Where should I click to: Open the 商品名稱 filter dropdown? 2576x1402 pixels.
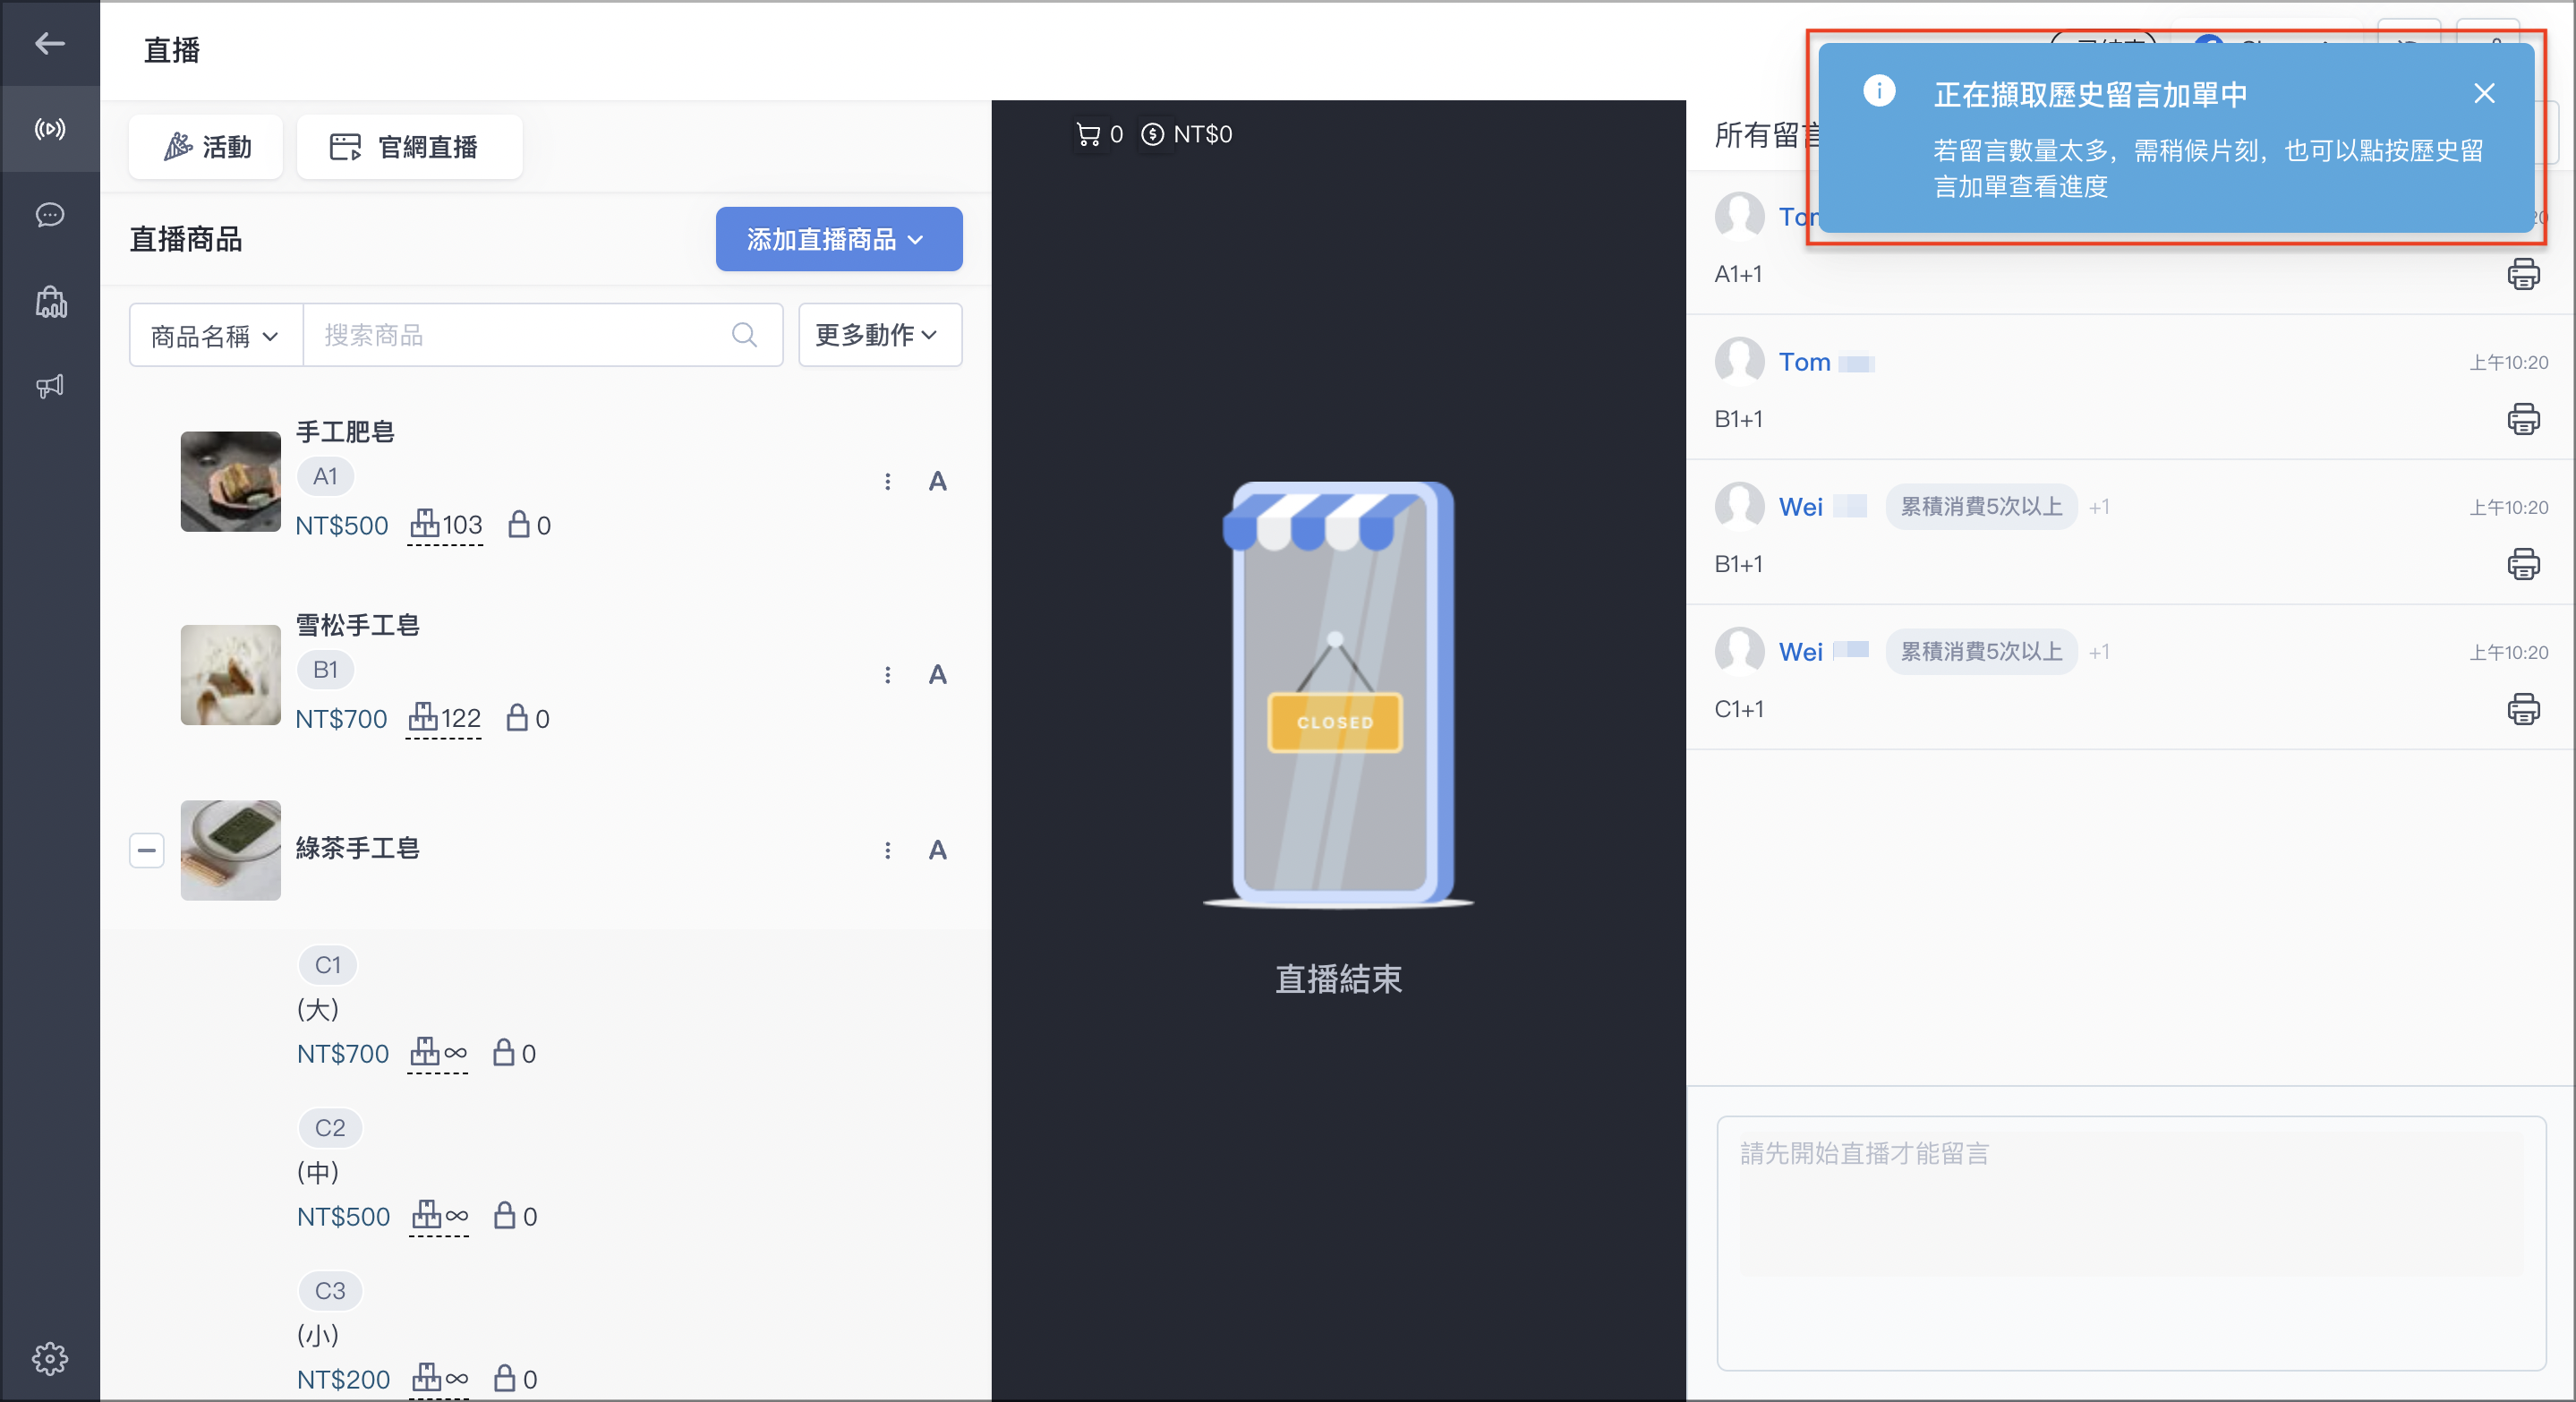pos(216,335)
